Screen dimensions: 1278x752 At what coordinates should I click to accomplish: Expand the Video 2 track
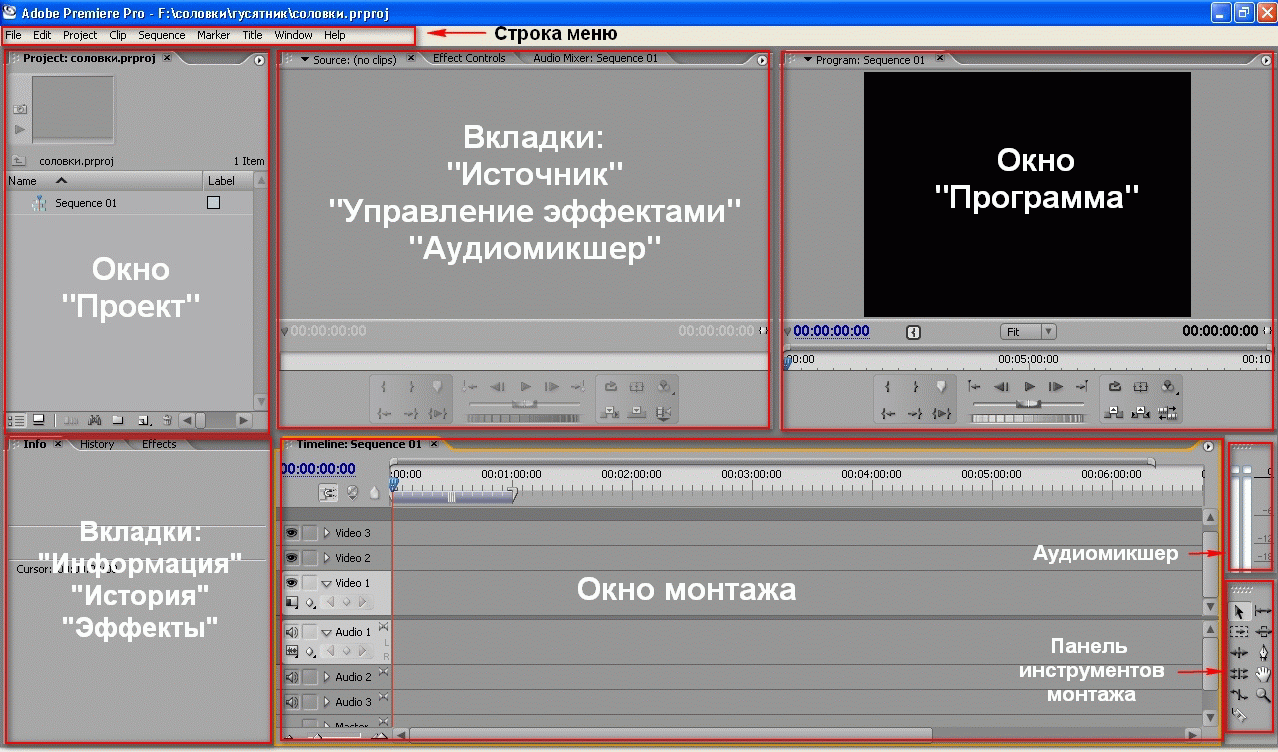pyautogui.click(x=327, y=558)
